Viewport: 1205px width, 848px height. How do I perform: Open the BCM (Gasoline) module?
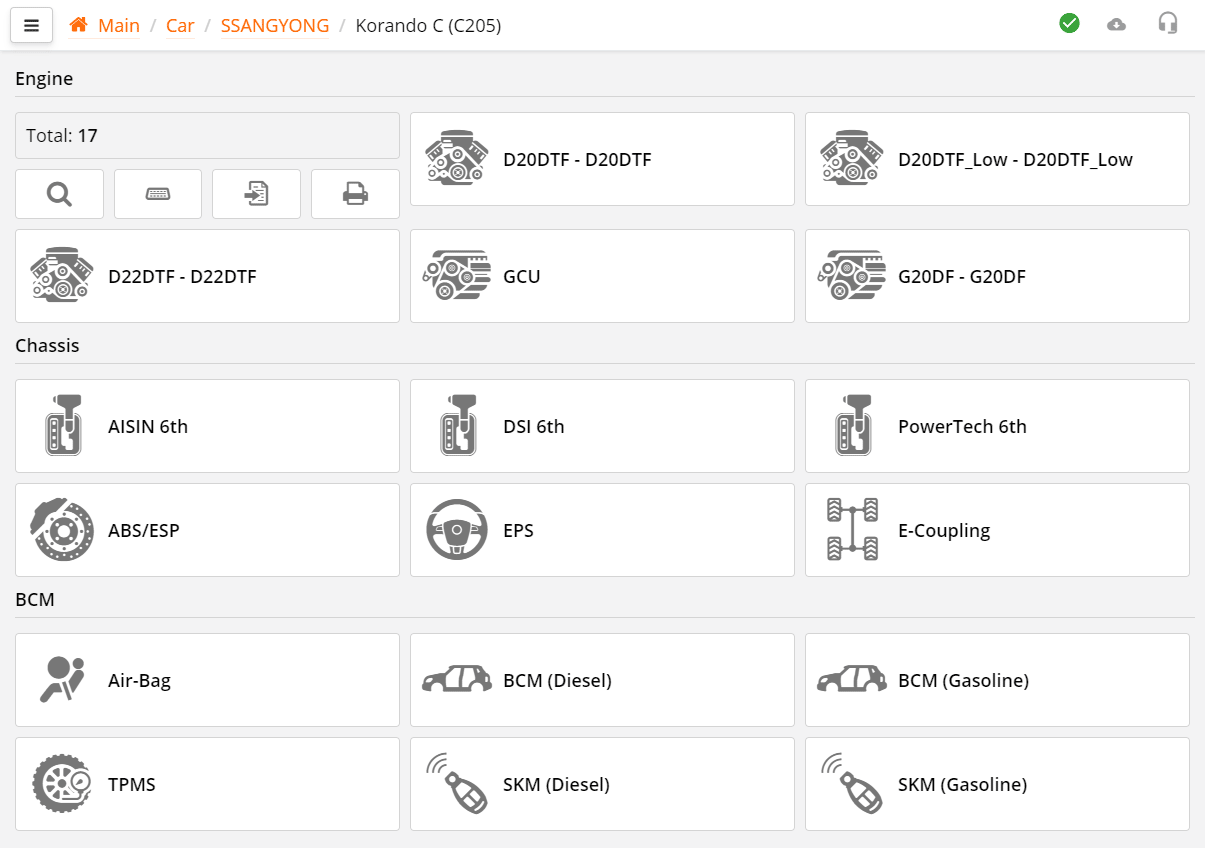997,679
